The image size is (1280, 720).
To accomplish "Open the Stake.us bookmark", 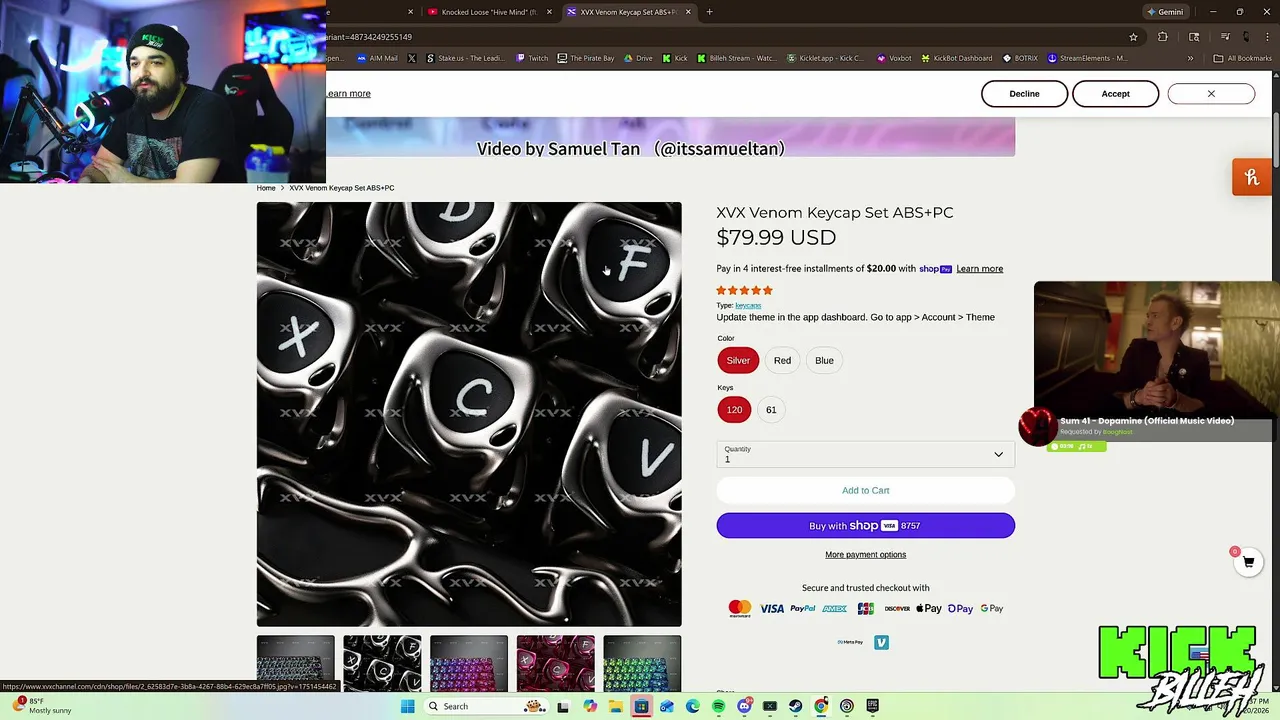I will [465, 58].
